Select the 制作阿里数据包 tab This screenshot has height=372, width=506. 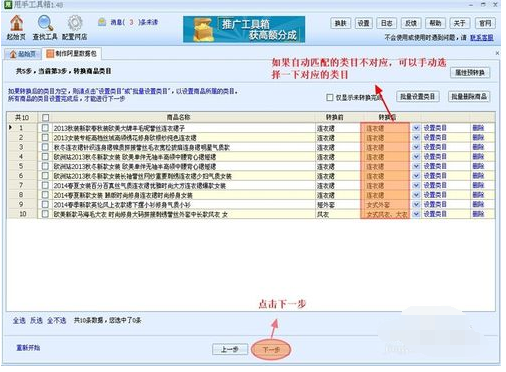[x=71, y=53]
